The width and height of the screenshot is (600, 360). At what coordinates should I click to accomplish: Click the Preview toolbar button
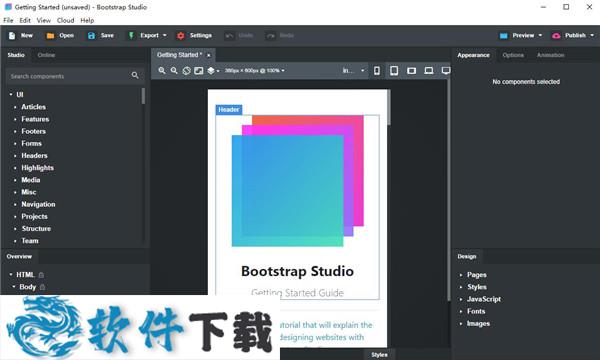click(x=521, y=36)
